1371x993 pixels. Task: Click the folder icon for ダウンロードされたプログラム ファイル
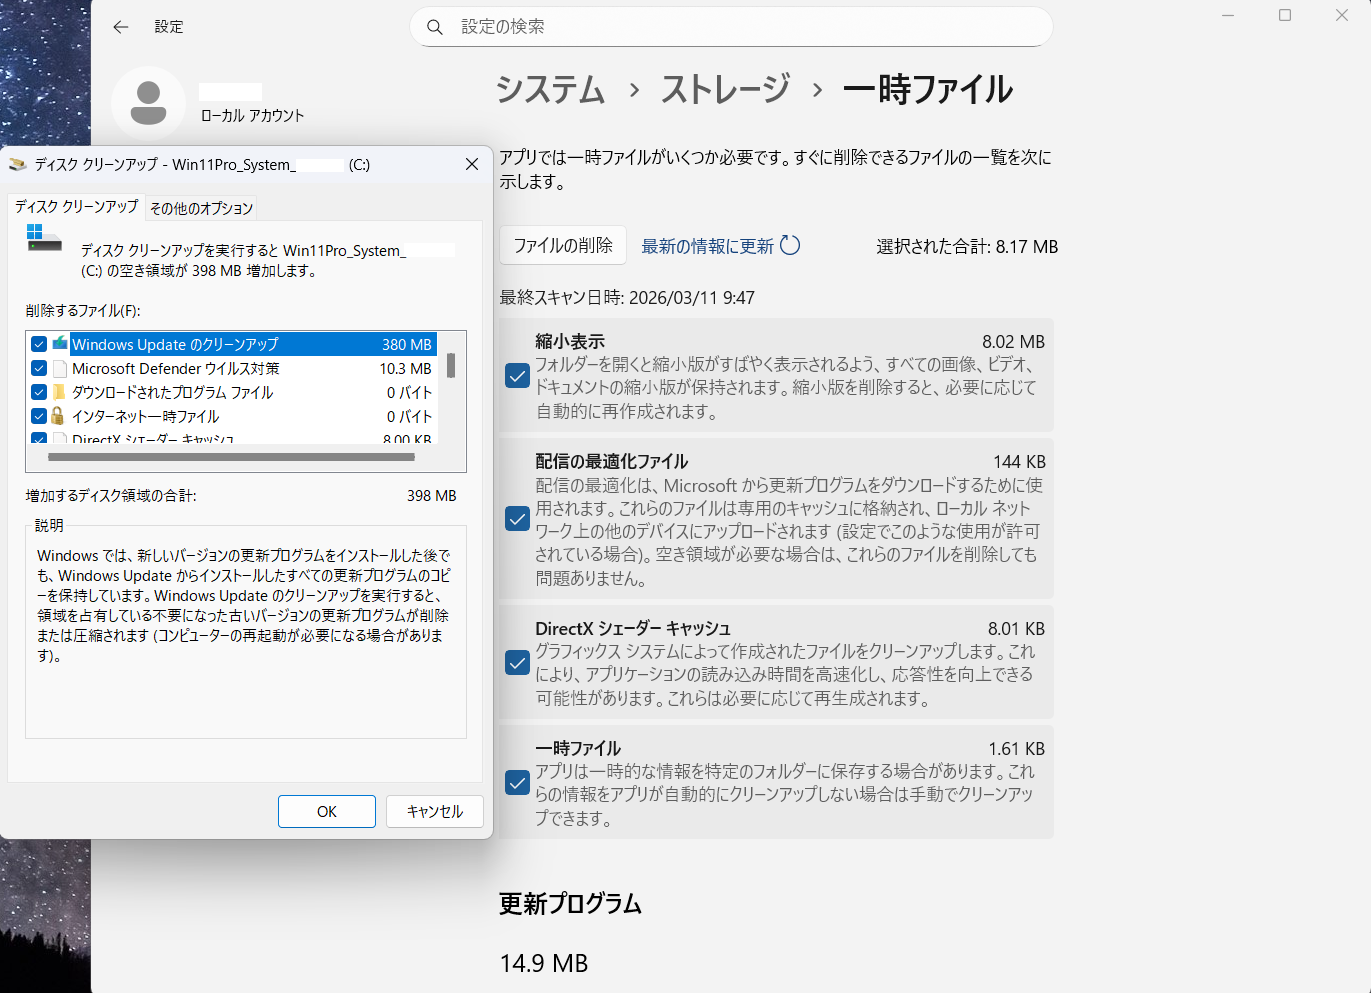coord(59,392)
